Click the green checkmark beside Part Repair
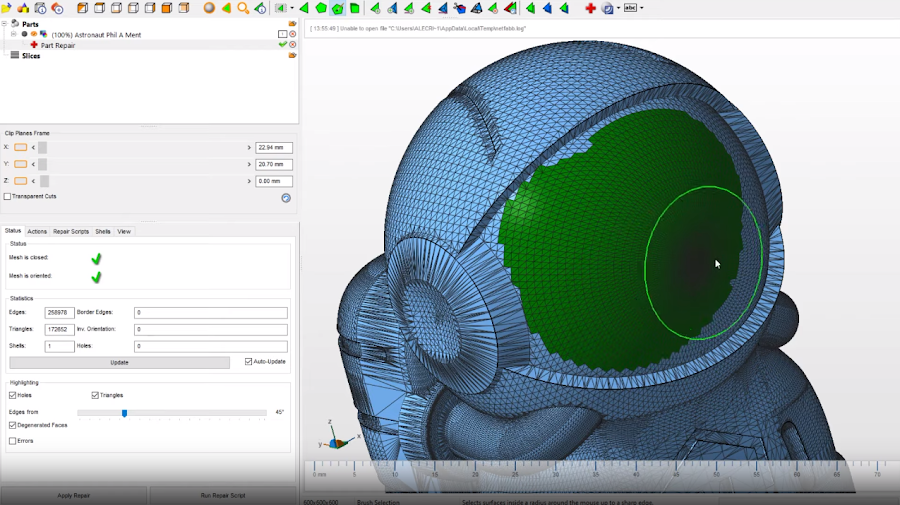The height and width of the screenshot is (505, 900). click(x=283, y=45)
